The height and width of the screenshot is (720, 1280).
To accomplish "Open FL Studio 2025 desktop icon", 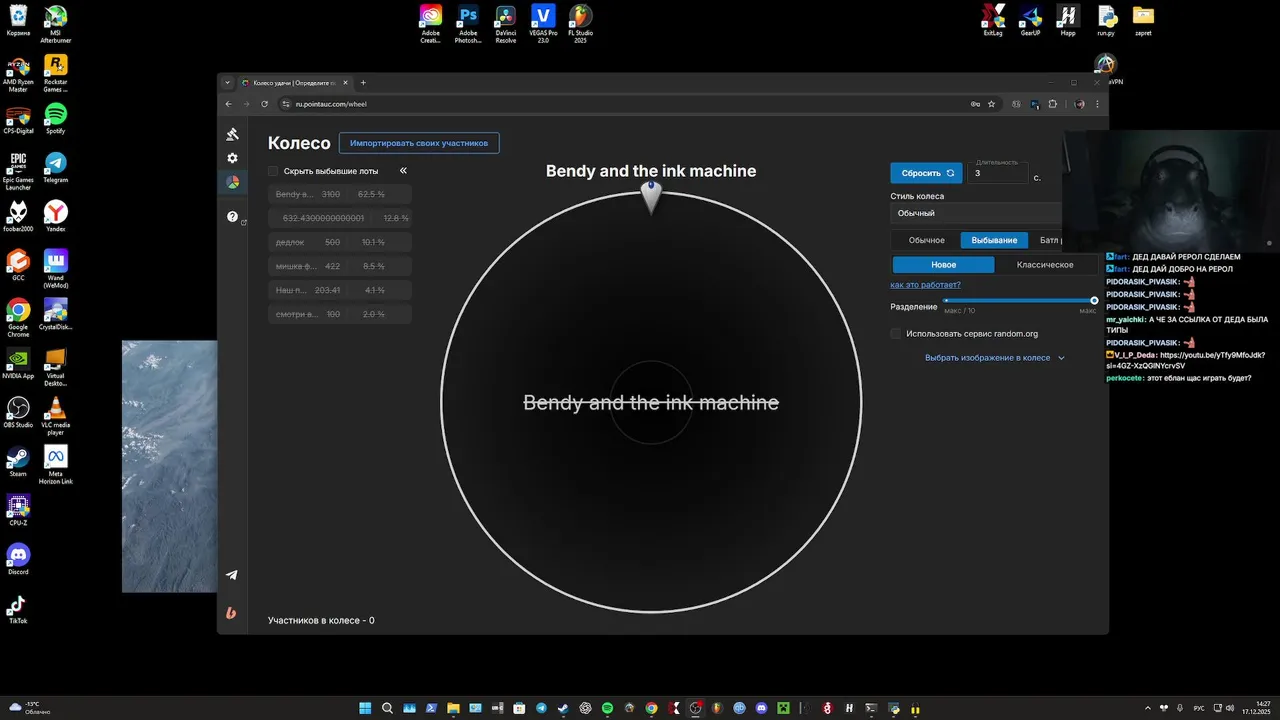I will (581, 23).
